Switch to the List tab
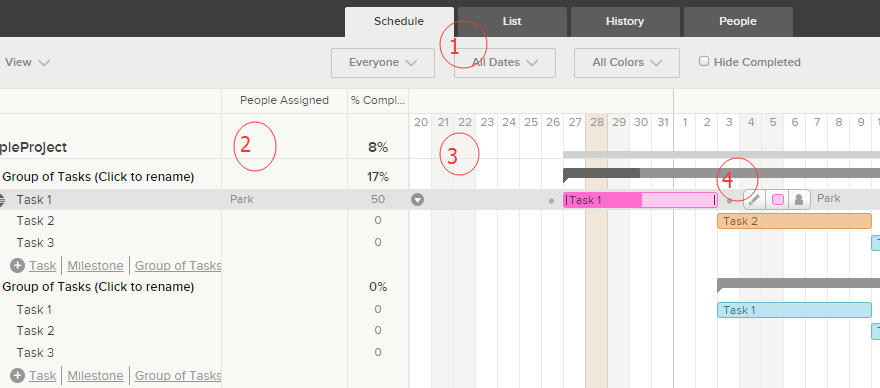This screenshot has height=388, width=880. [x=512, y=22]
